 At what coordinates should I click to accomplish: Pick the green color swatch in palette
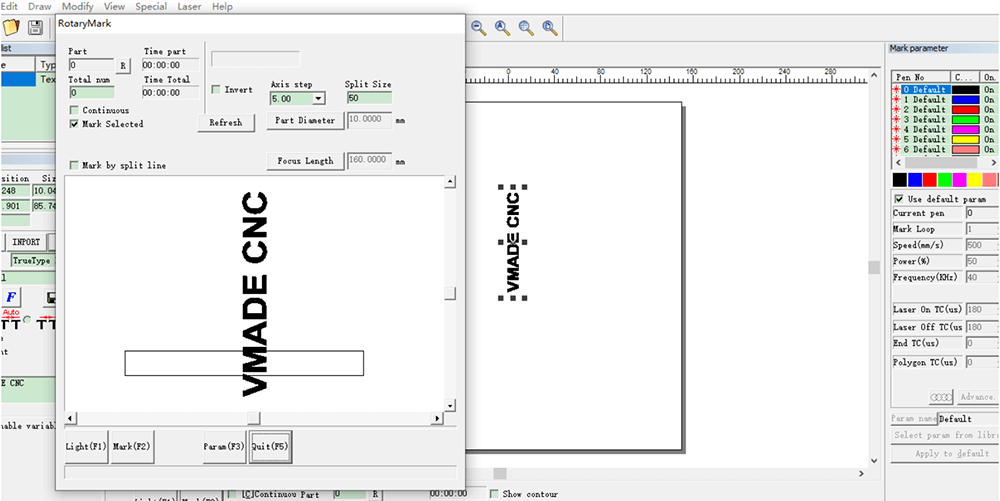[x=945, y=180]
